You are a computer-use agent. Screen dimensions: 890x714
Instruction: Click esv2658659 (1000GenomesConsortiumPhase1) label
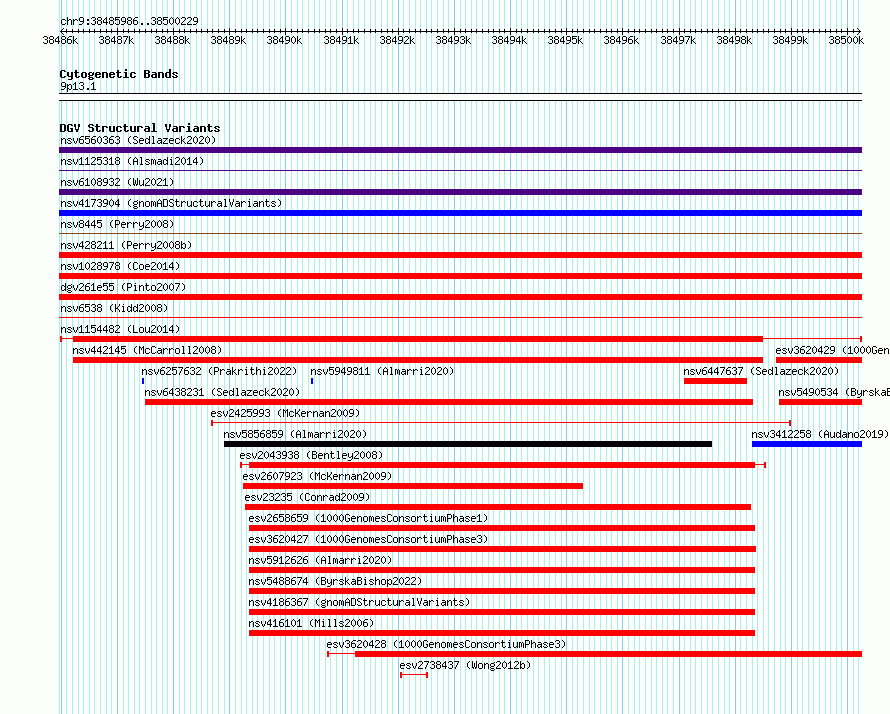point(368,518)
